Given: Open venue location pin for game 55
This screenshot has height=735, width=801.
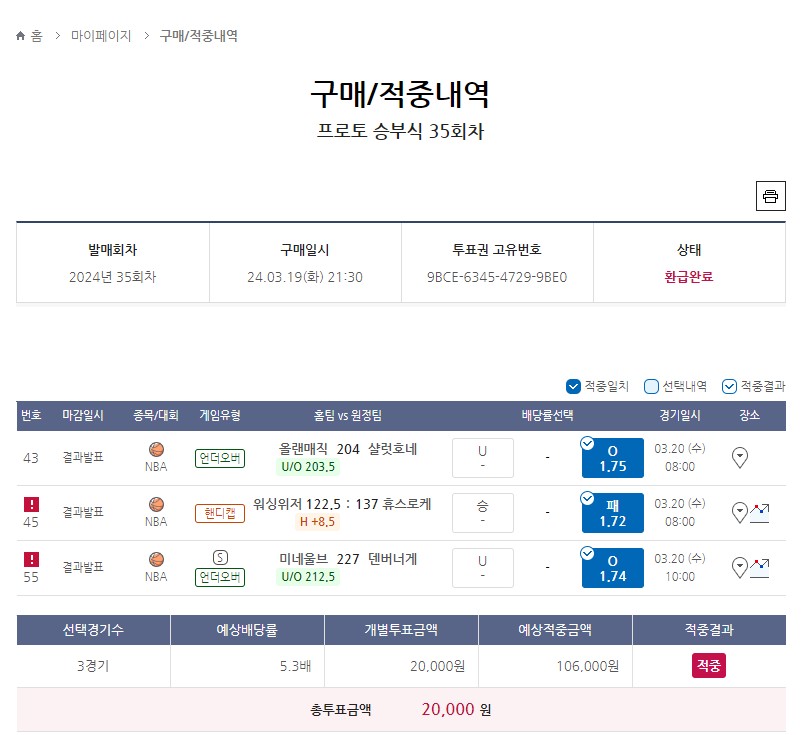Looking at the screenshot, I should [740, 568].
